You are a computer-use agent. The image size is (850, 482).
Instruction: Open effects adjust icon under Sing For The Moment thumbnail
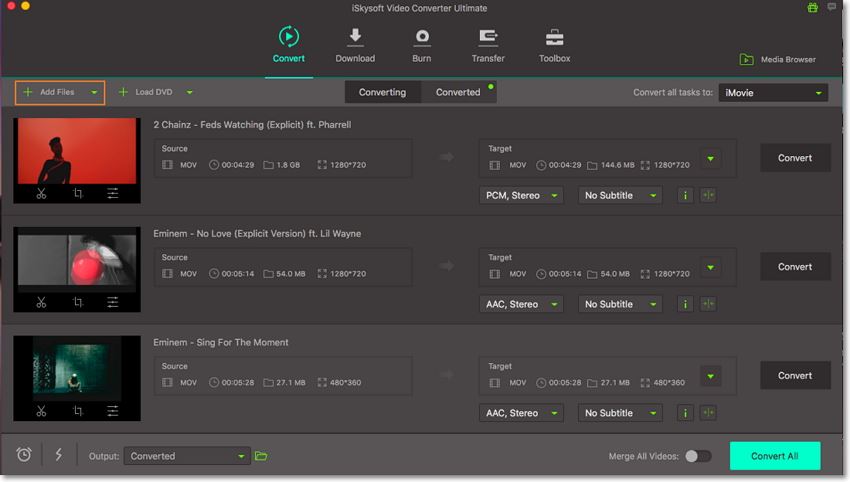coord(113,411)
